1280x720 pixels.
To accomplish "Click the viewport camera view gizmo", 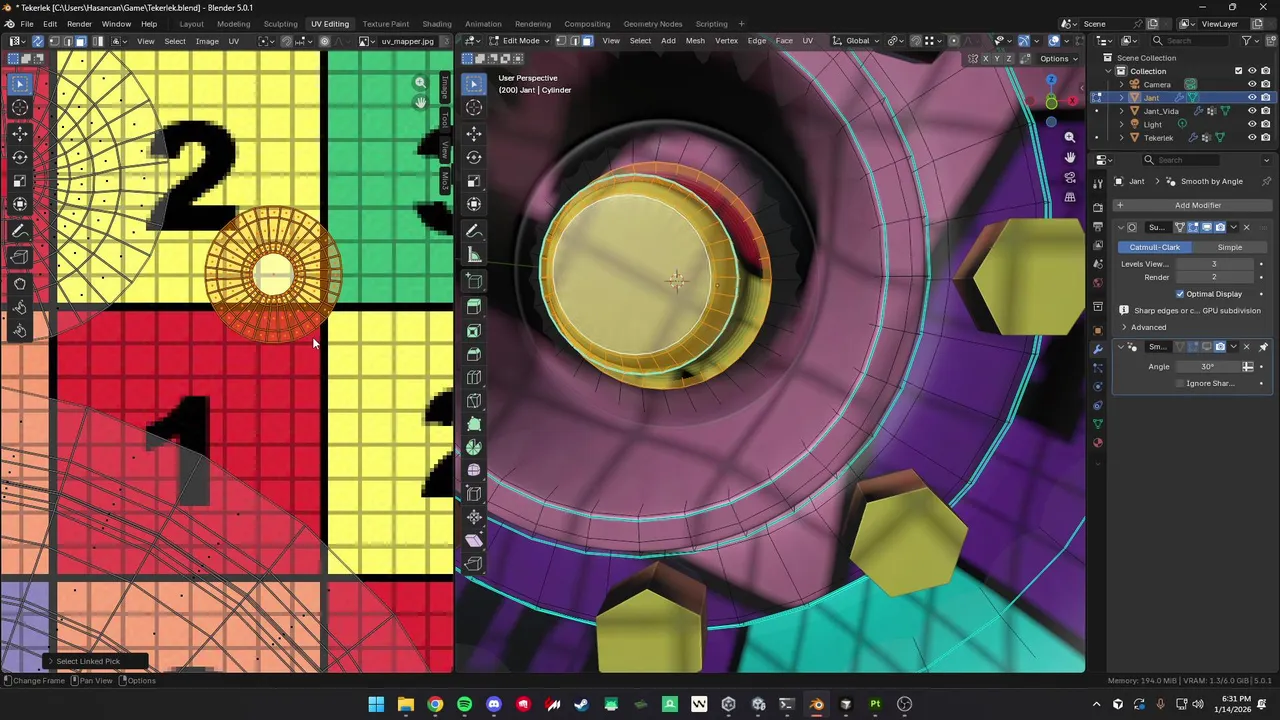I will pyautogui.click(x=1070, y=177).
